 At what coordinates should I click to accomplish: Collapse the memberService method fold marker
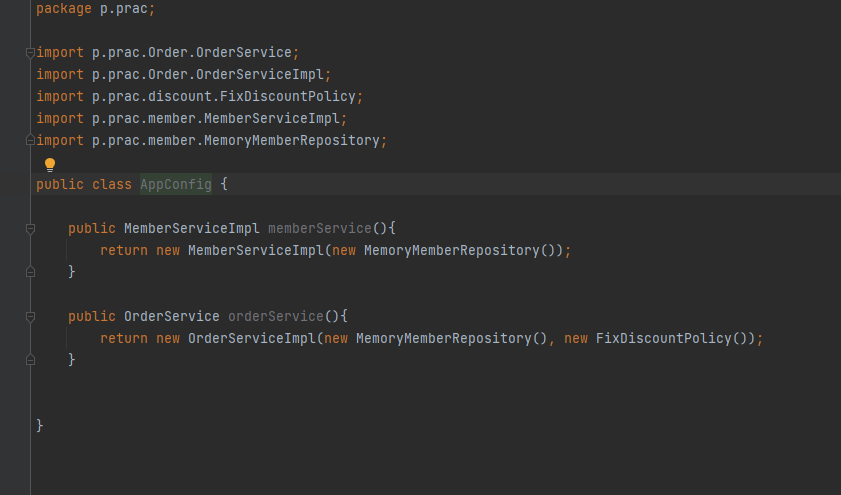click(x=31, y=228)
